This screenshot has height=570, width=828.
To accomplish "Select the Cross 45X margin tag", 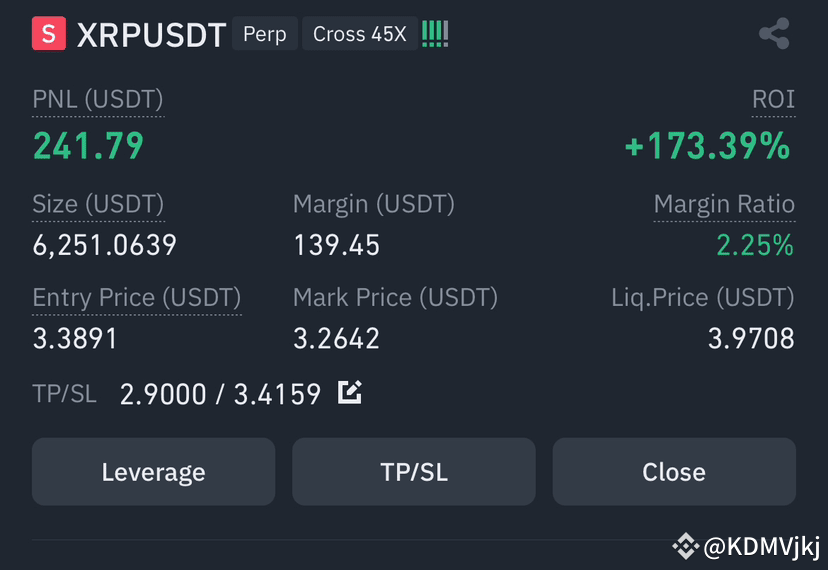I will [360, 34].
